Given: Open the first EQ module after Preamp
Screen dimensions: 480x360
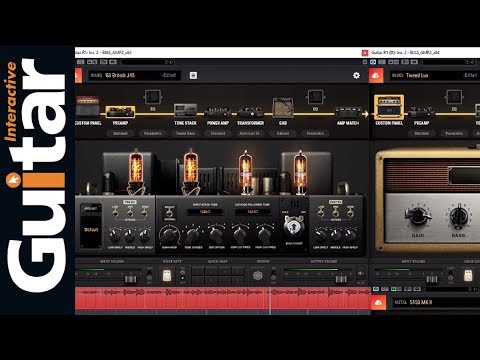Looking at the screenshot, I should (153, 97).
